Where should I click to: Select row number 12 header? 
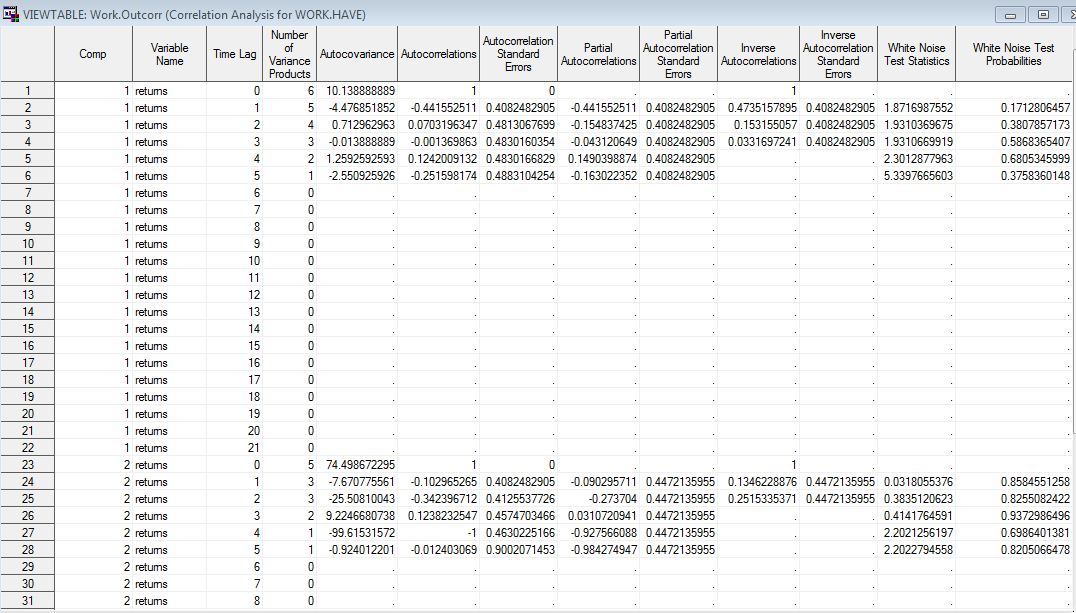[x=27, y=278]
